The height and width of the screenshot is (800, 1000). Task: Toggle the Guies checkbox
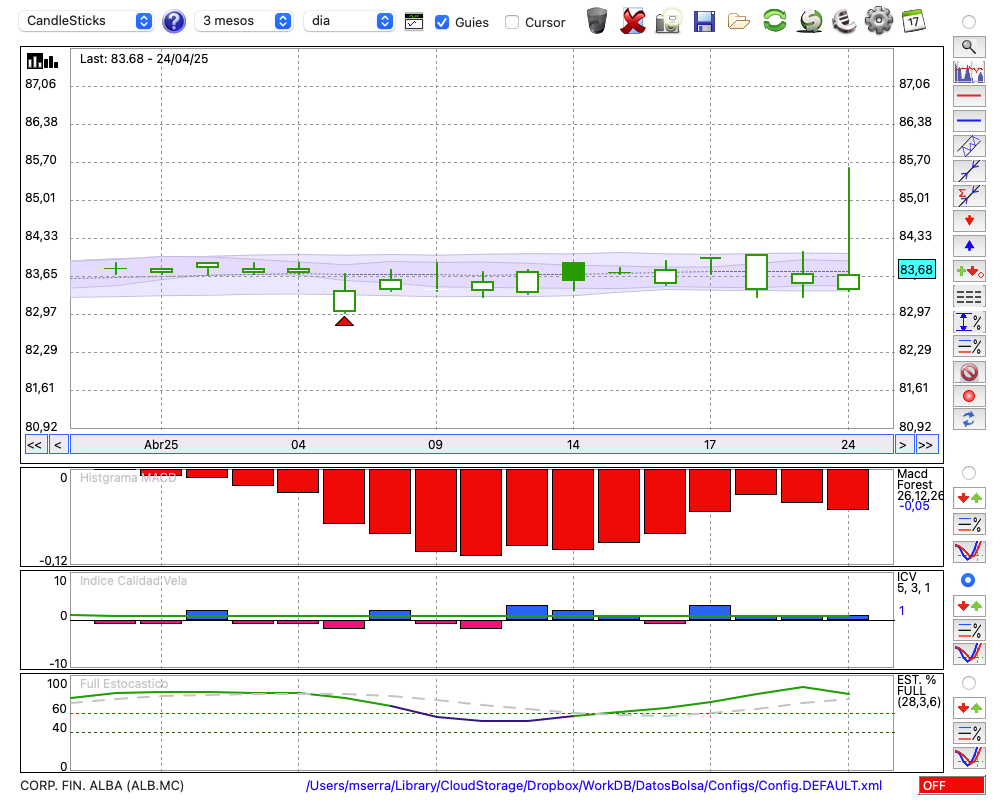(x=441, y=22)
